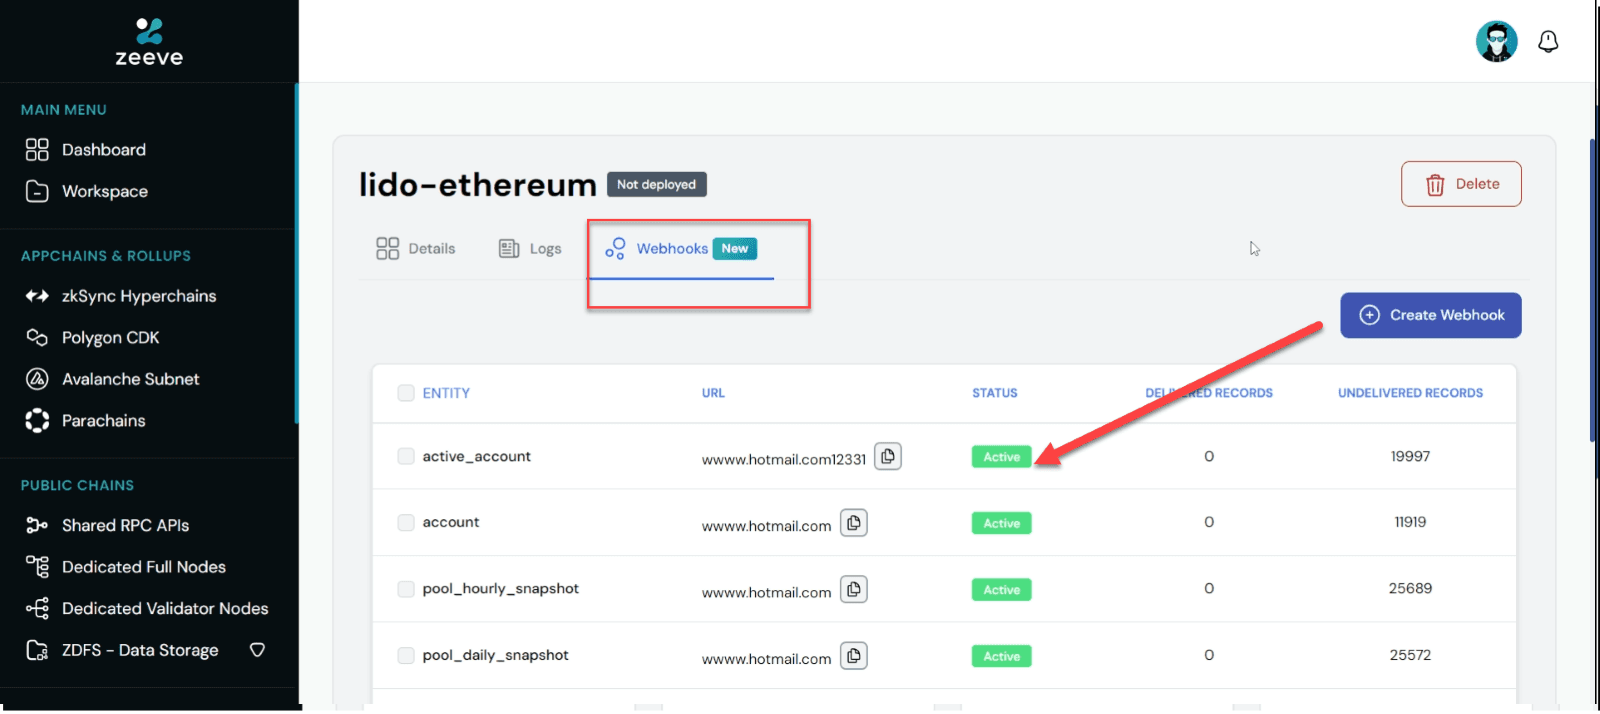The height and width of the screenshot is (714, 1600).
Task: Click the Zeeve logo
Action: [149, 42]
